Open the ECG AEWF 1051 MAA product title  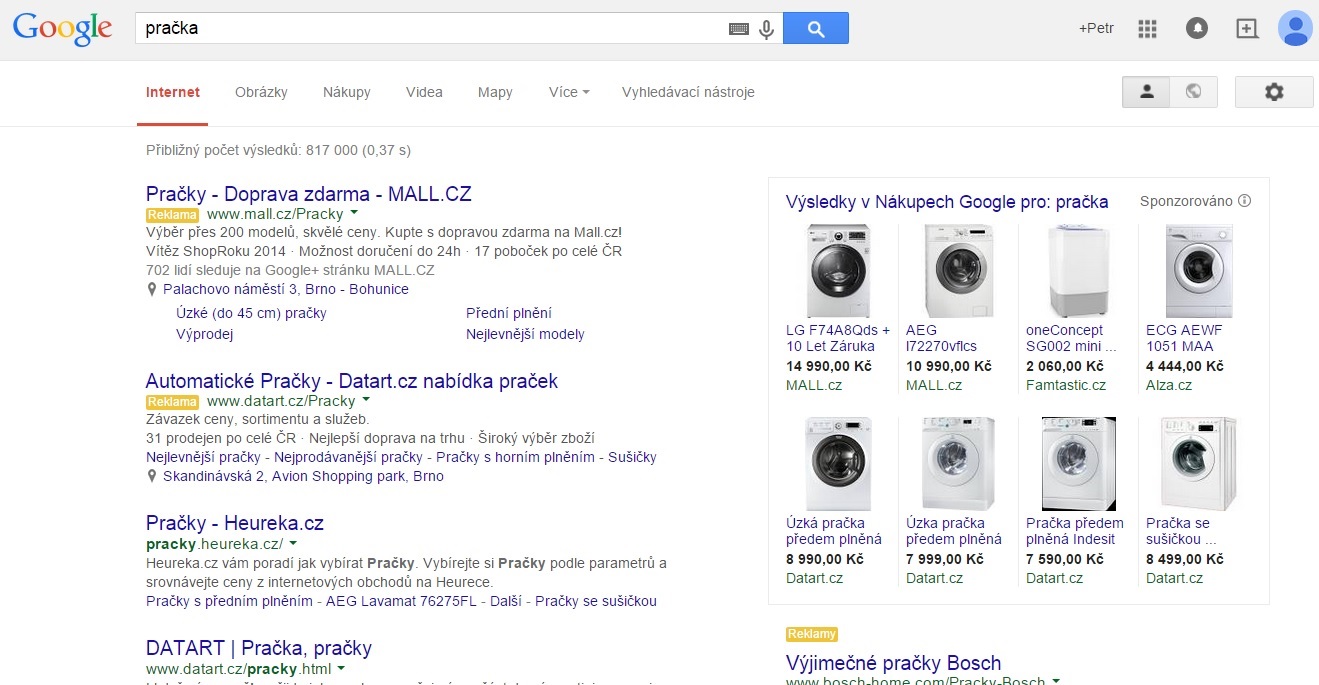tap(1184, 338)
